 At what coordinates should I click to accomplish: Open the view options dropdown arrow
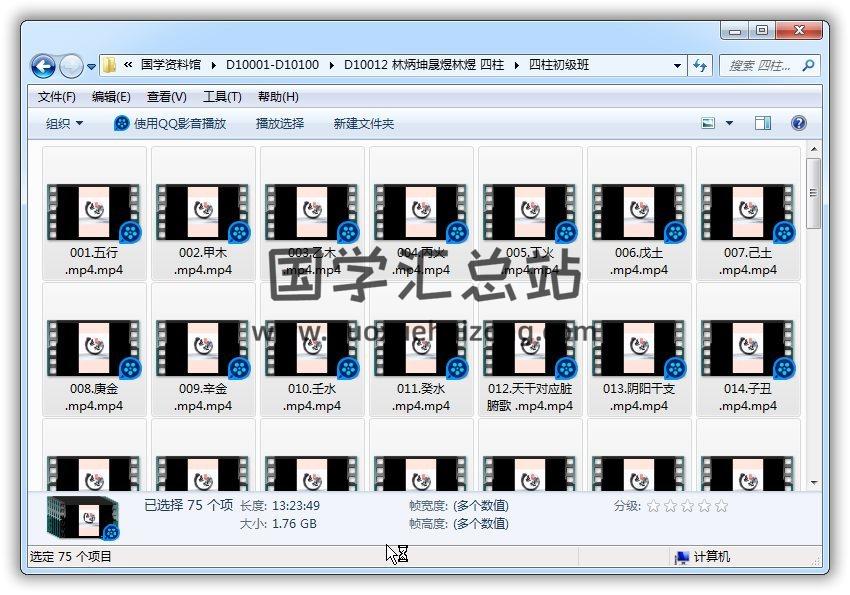(x=729, y=123)
